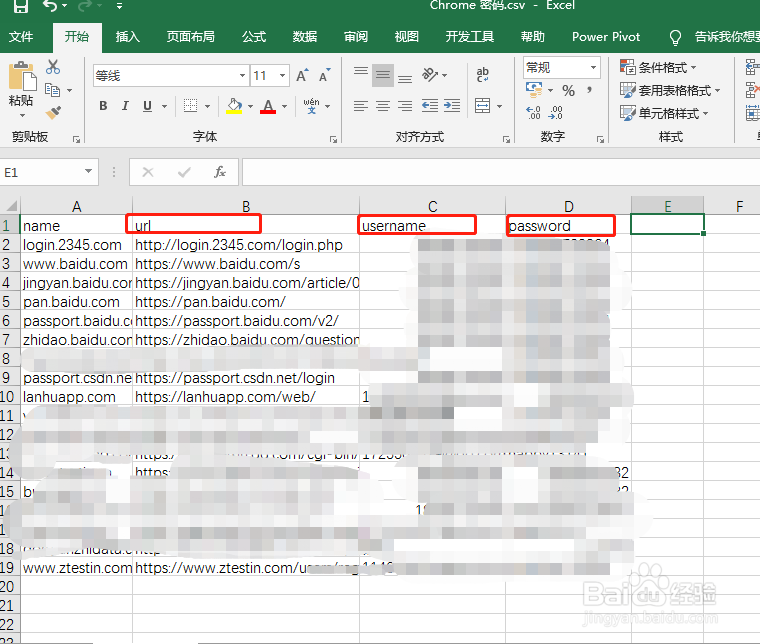The image size is (760, 644).
Task: Switch to 页面布局 Page Layout tab
Action: click(x=190, y=37)
